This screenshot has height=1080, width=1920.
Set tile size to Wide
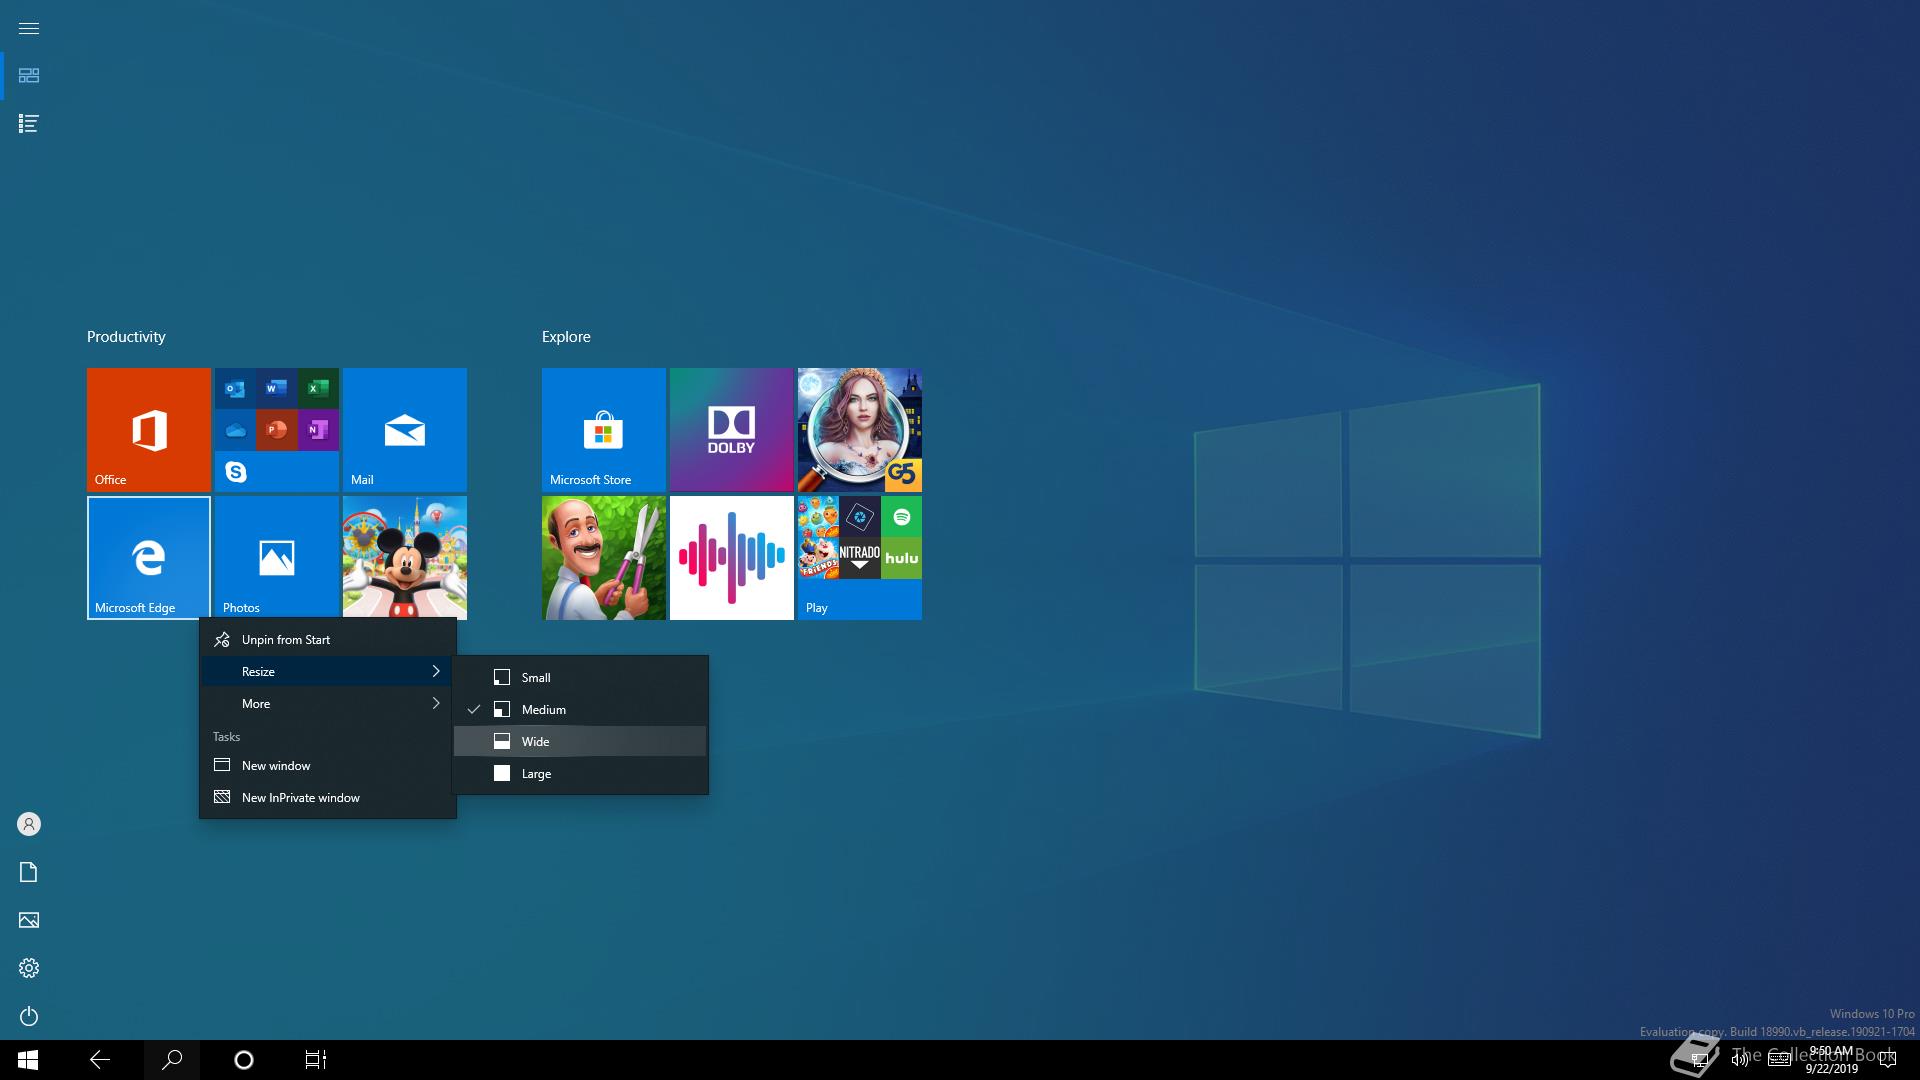click(580, 742)
